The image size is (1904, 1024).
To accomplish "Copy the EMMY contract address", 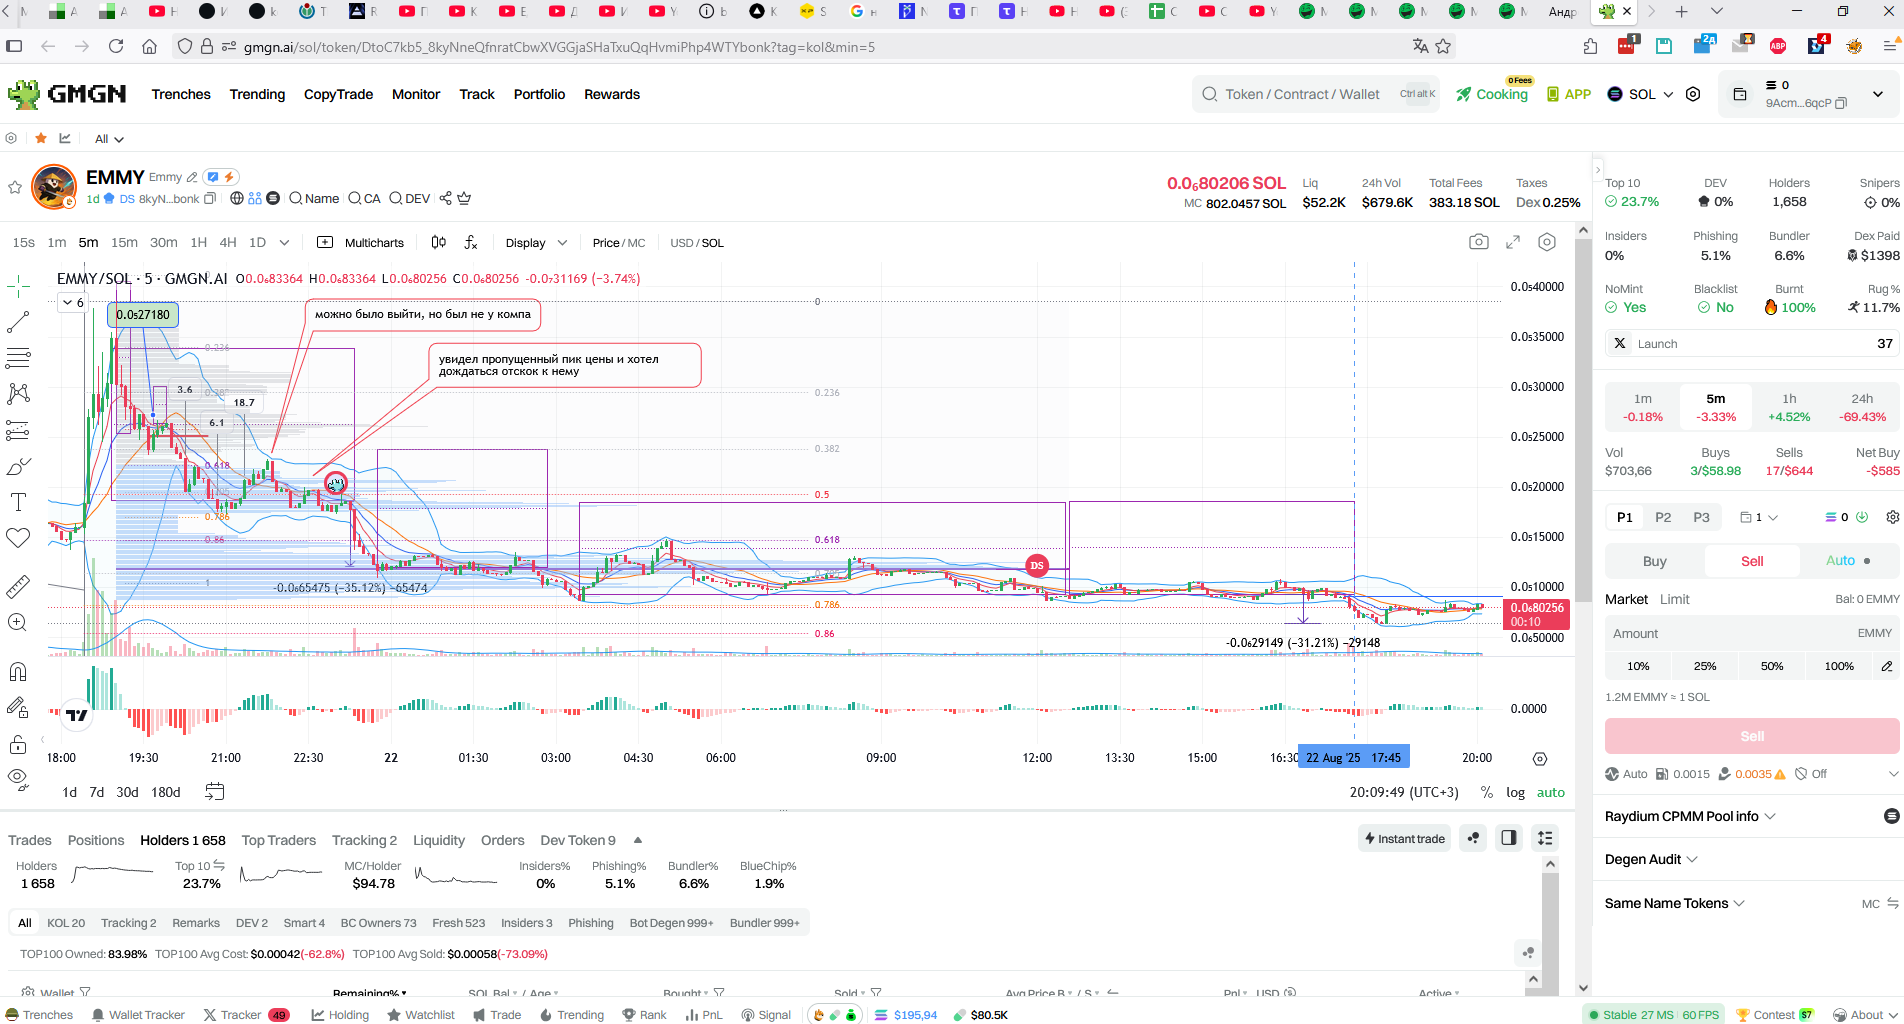I will pos(210,199).
